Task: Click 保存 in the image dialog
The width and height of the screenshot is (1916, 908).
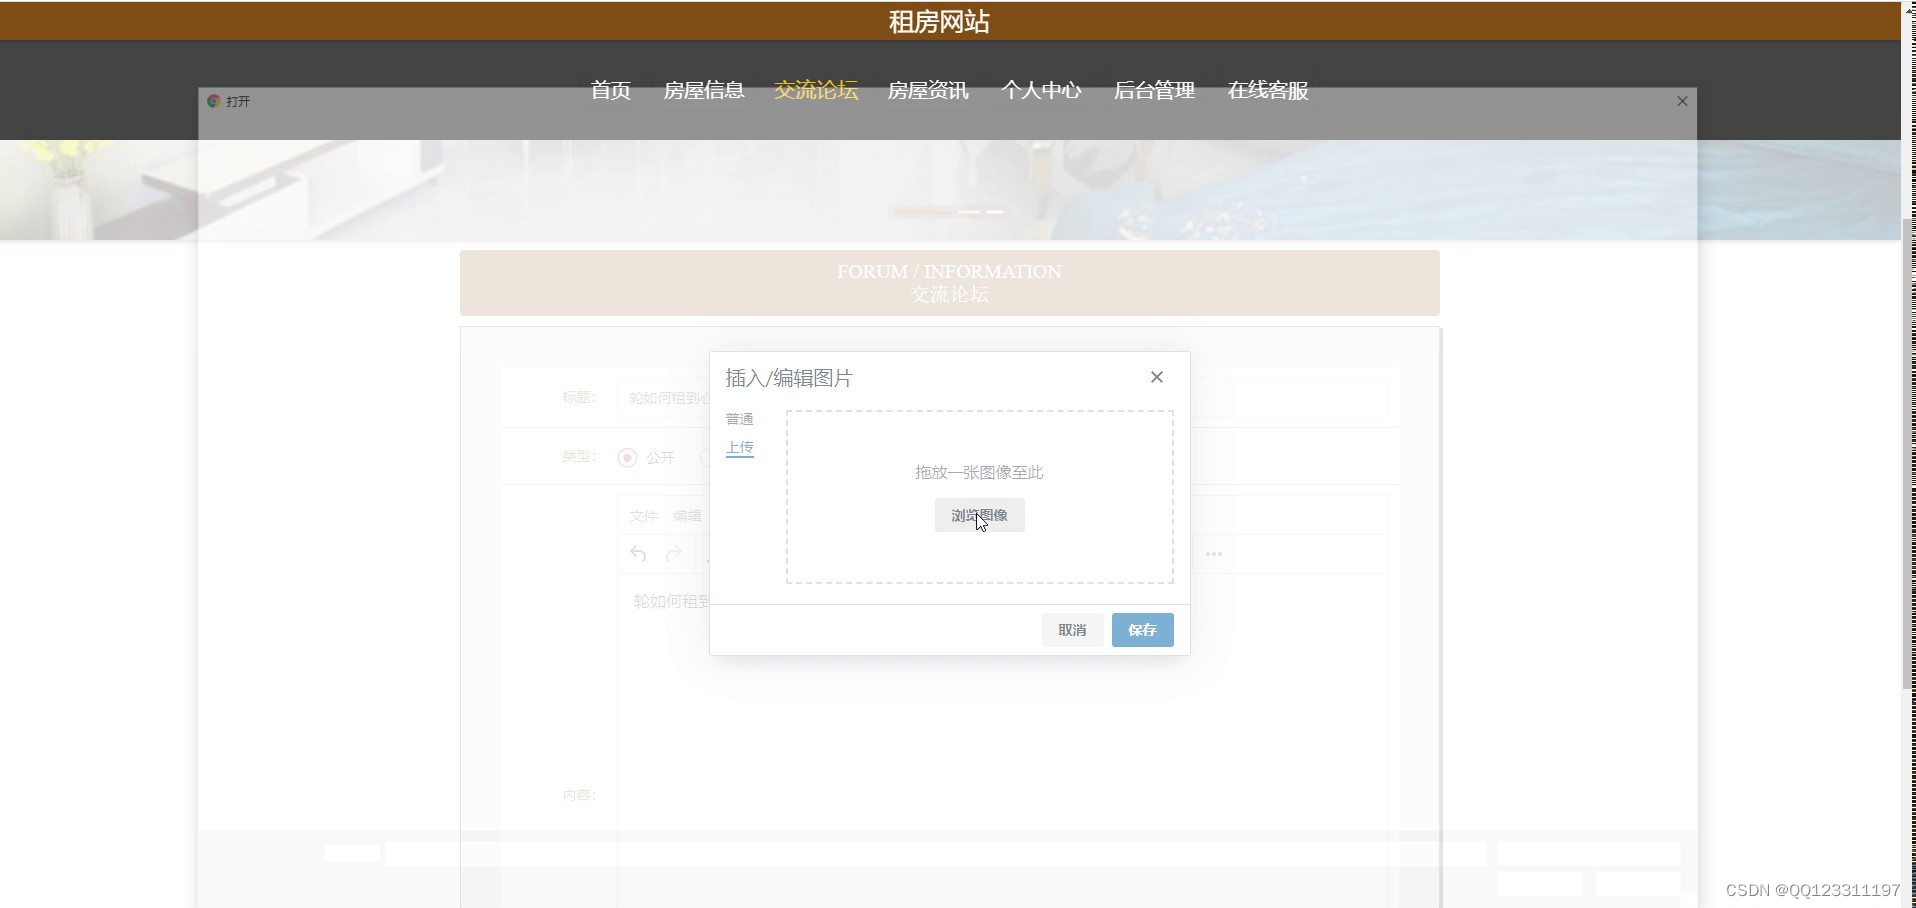Action: click(x=1142, y=630)
